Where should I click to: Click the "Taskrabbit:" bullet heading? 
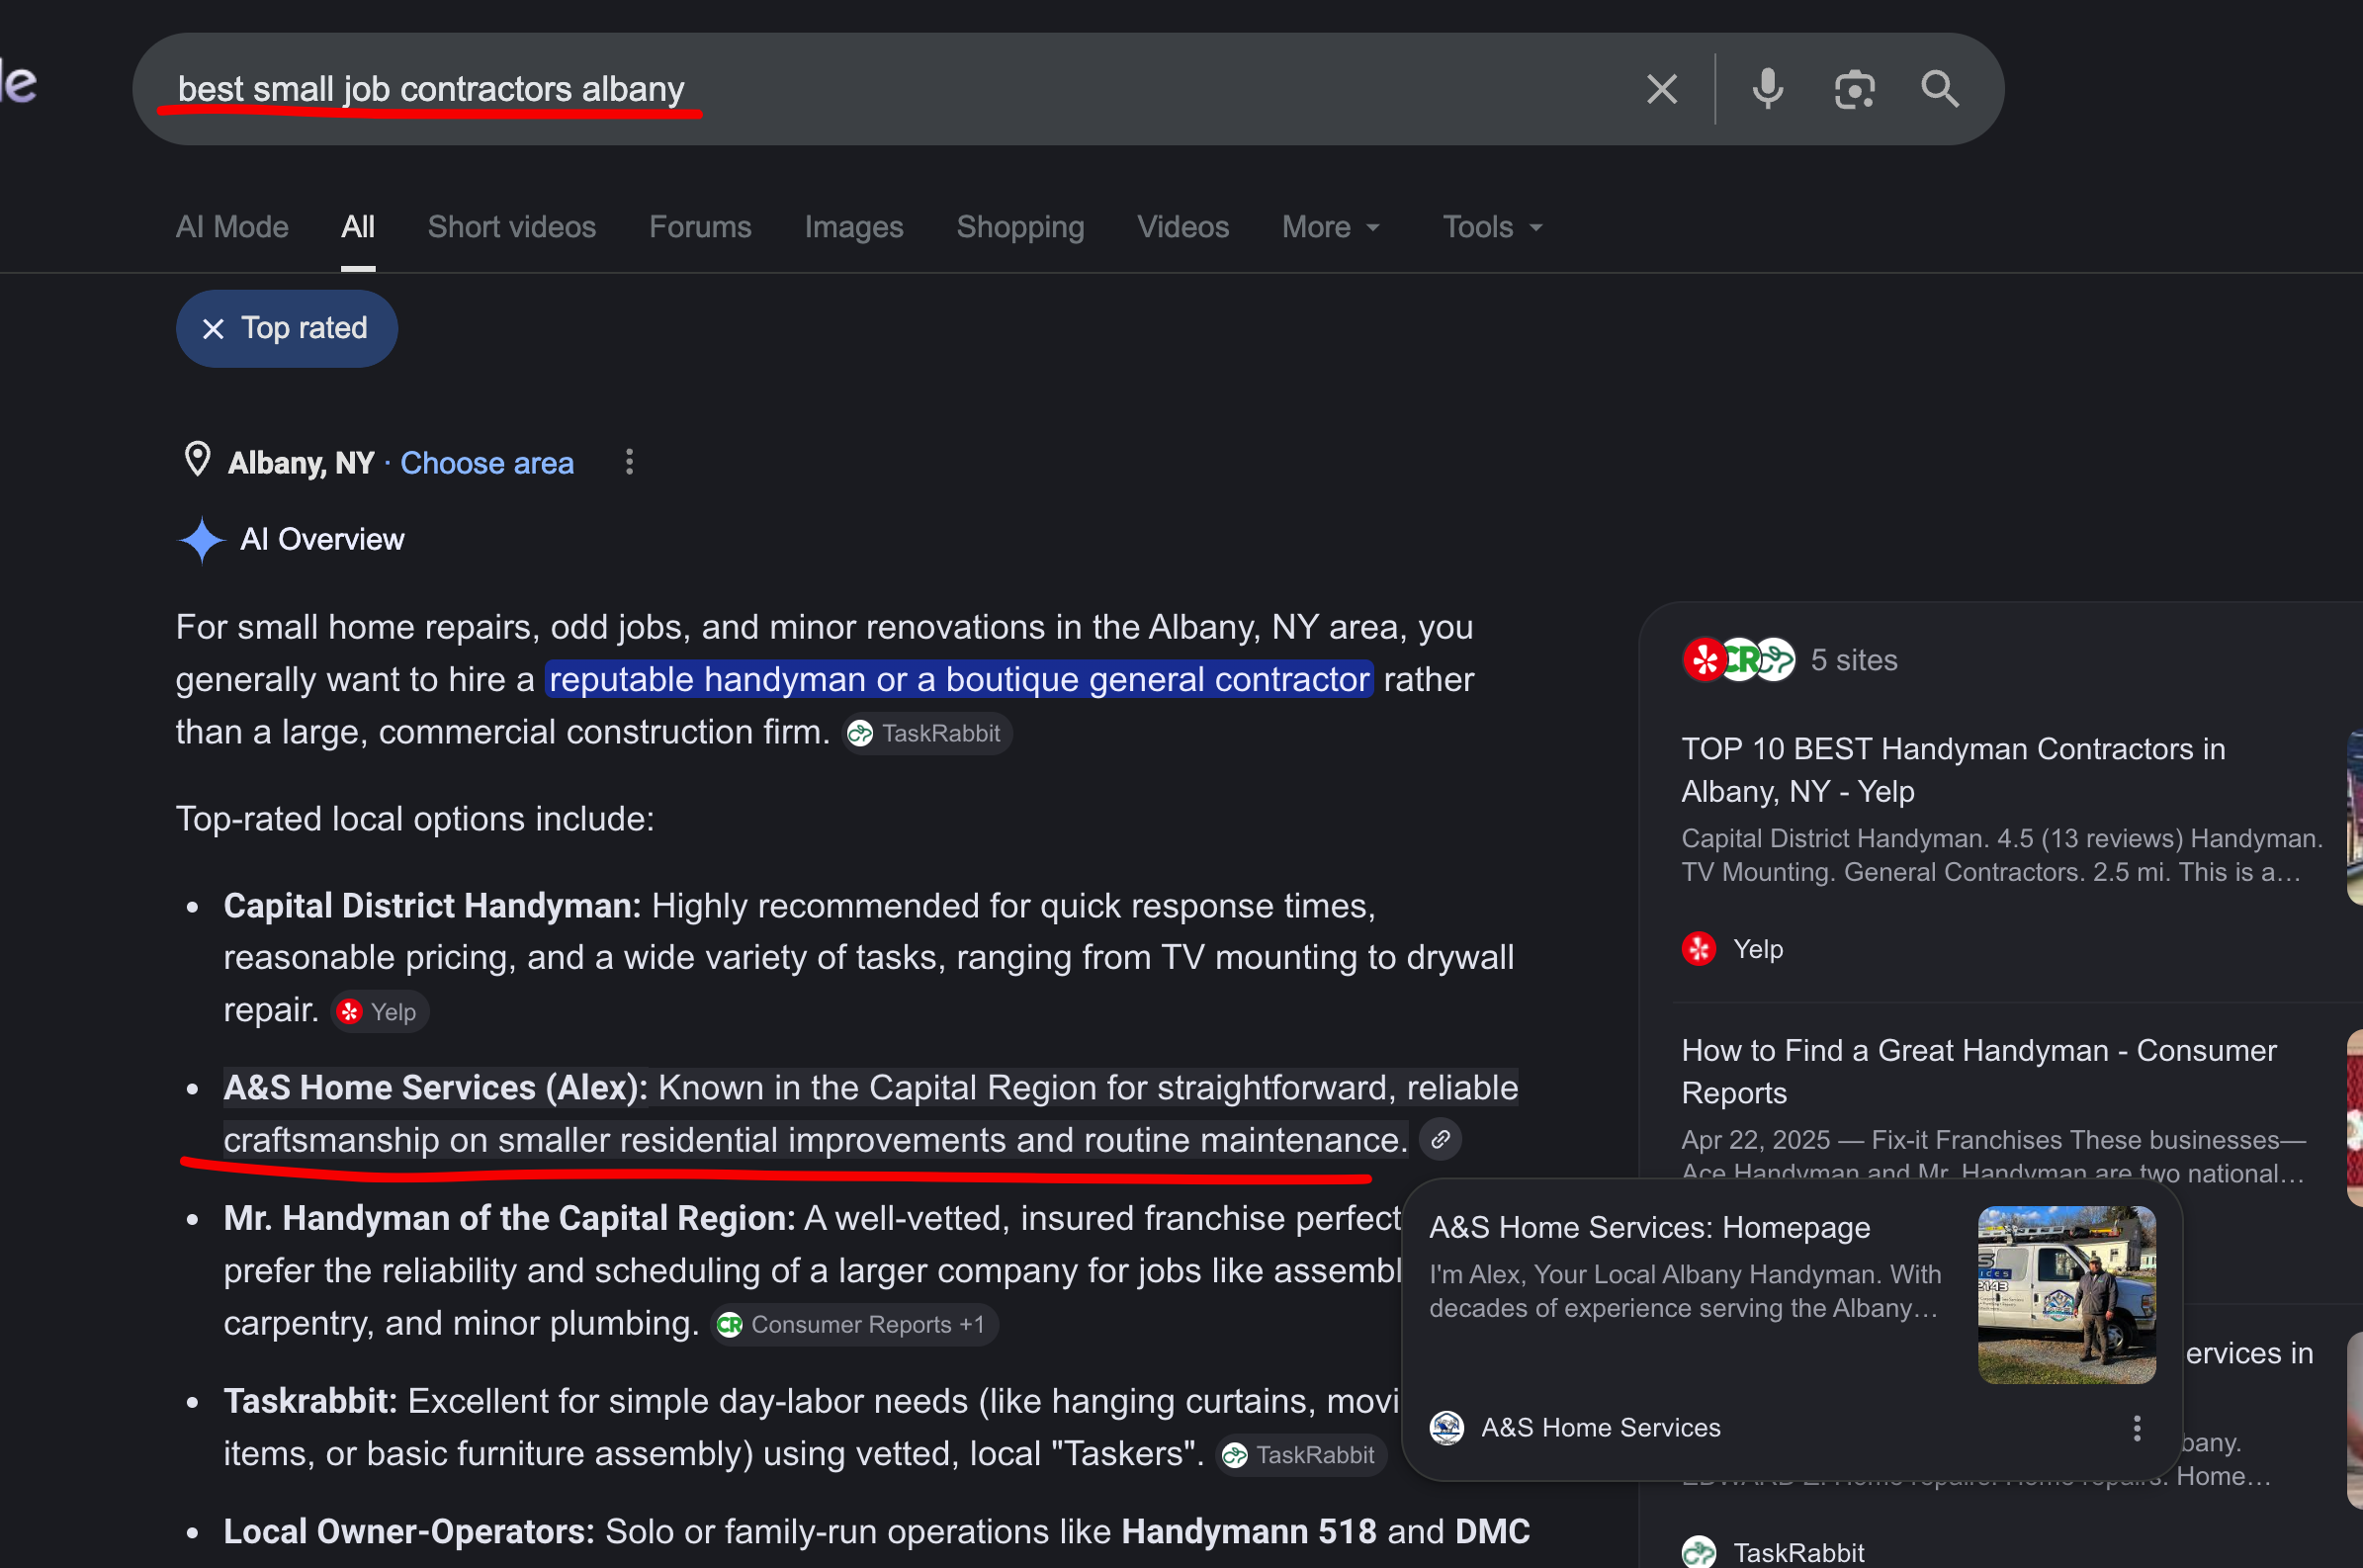[311, 1401]
